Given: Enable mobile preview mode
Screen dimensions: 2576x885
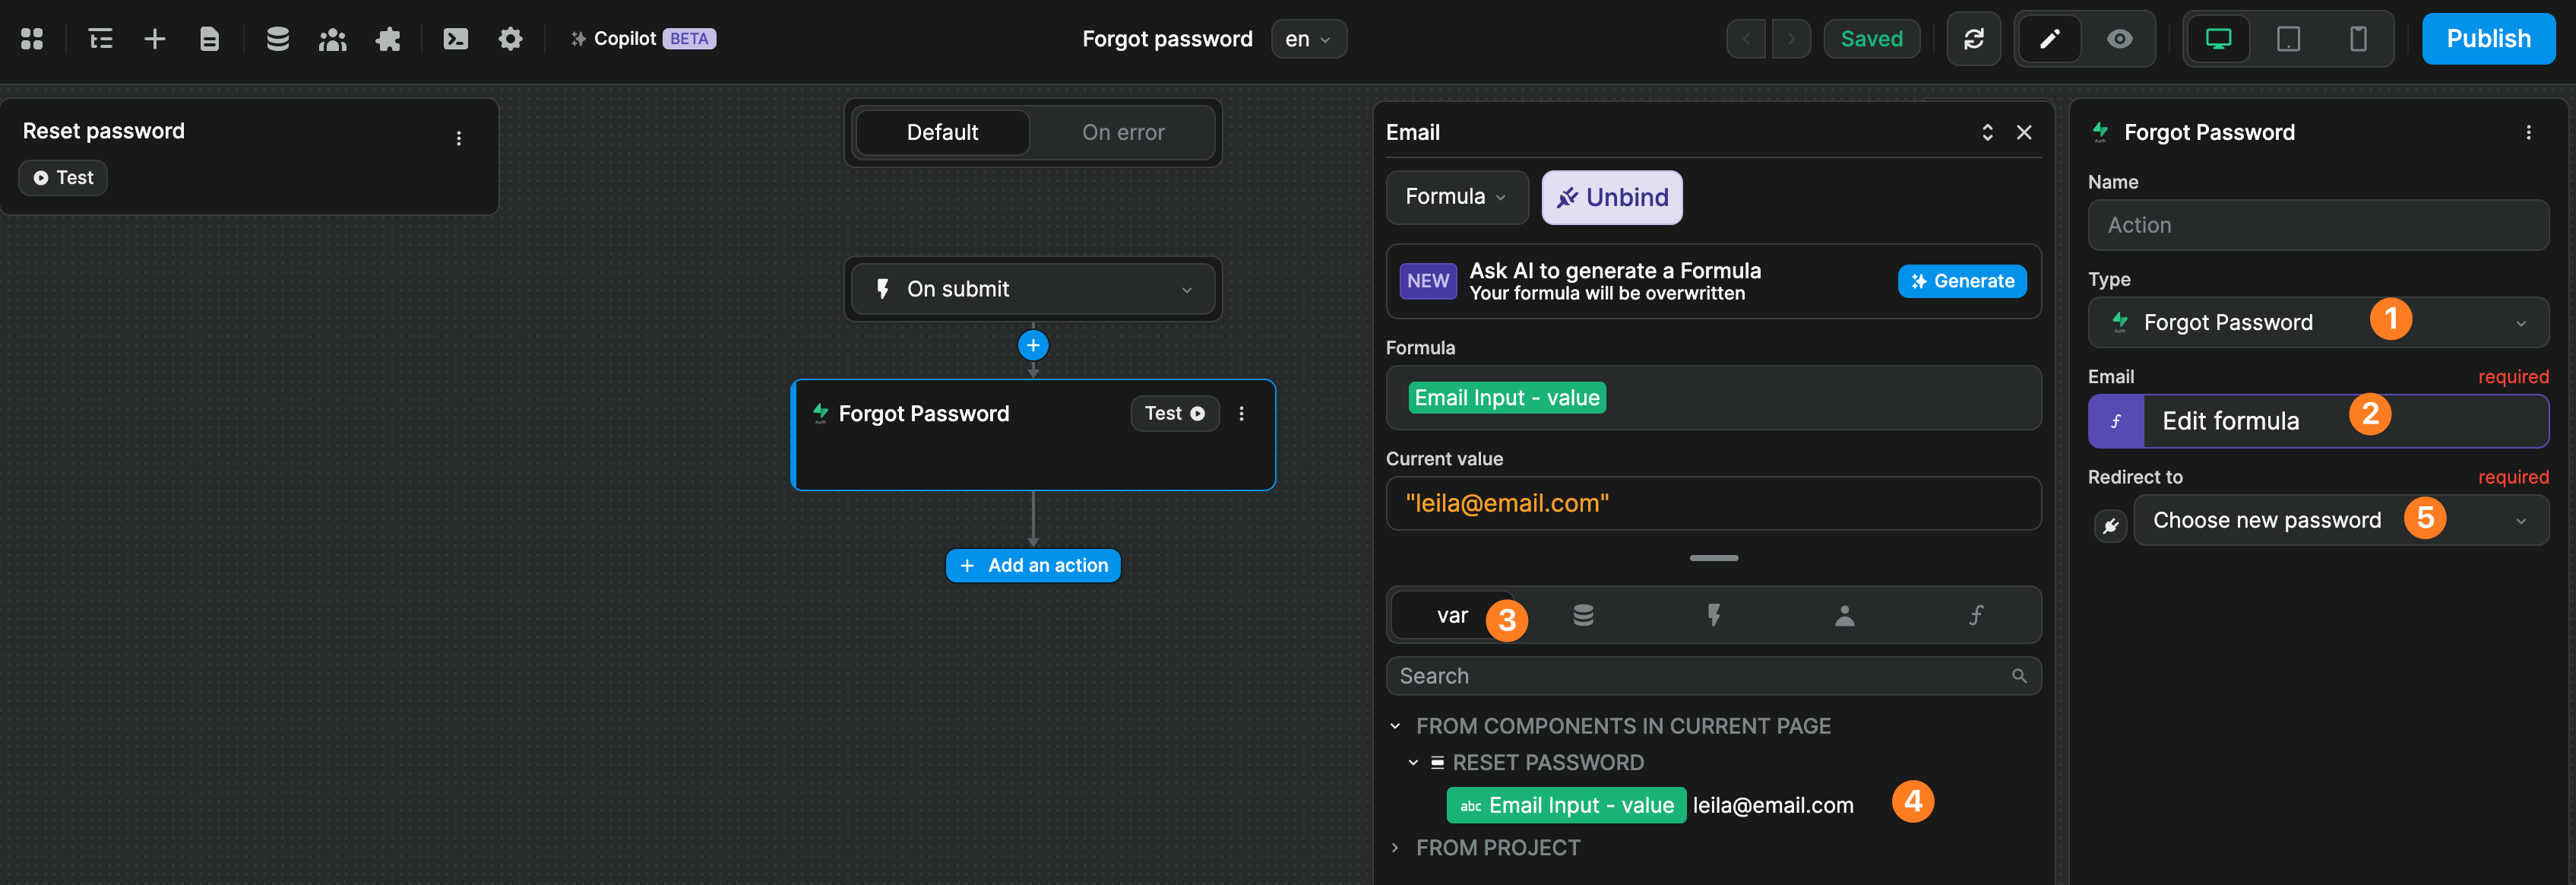Looking at the screenshot, I should 2358,38.
